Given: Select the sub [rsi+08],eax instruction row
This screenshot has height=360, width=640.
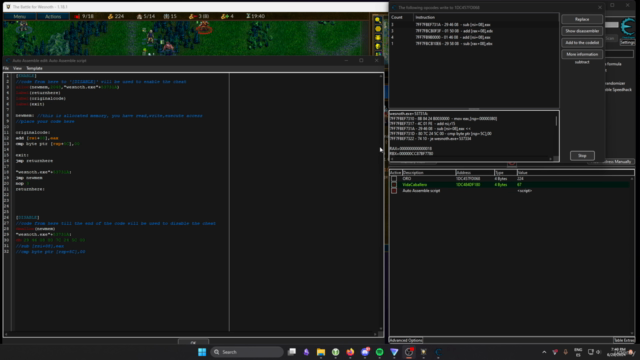Looking at the screenshot, I should click(473, 24).
